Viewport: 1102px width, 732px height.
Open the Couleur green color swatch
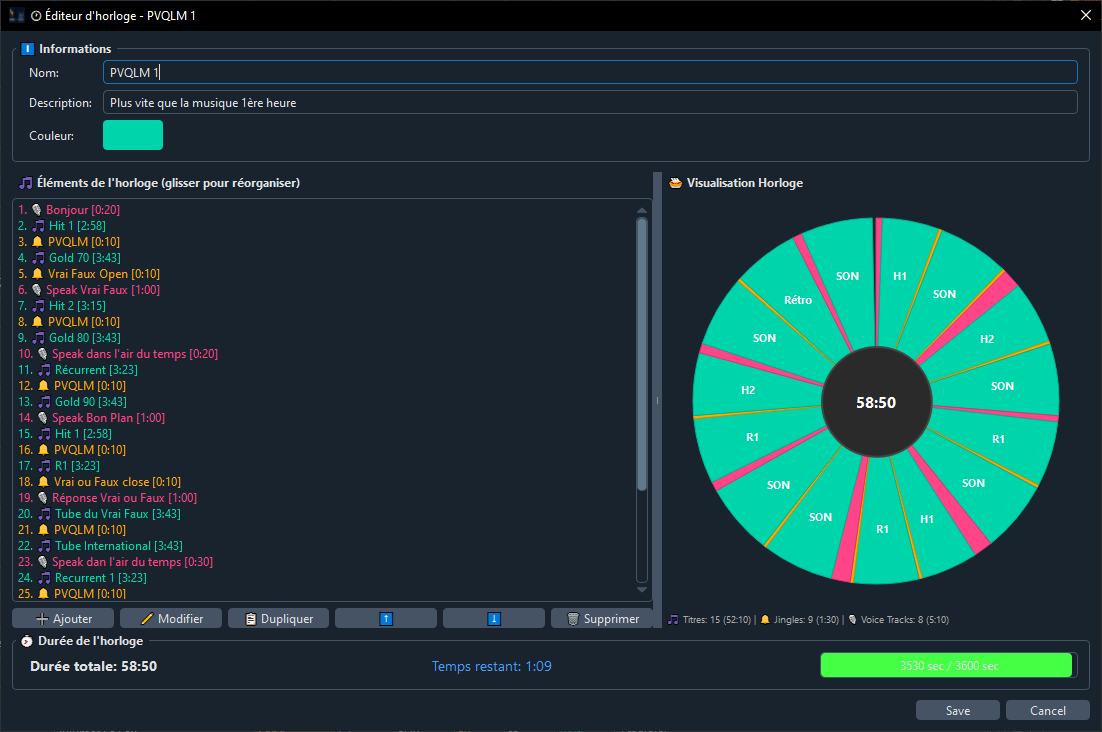click(132, 134)
